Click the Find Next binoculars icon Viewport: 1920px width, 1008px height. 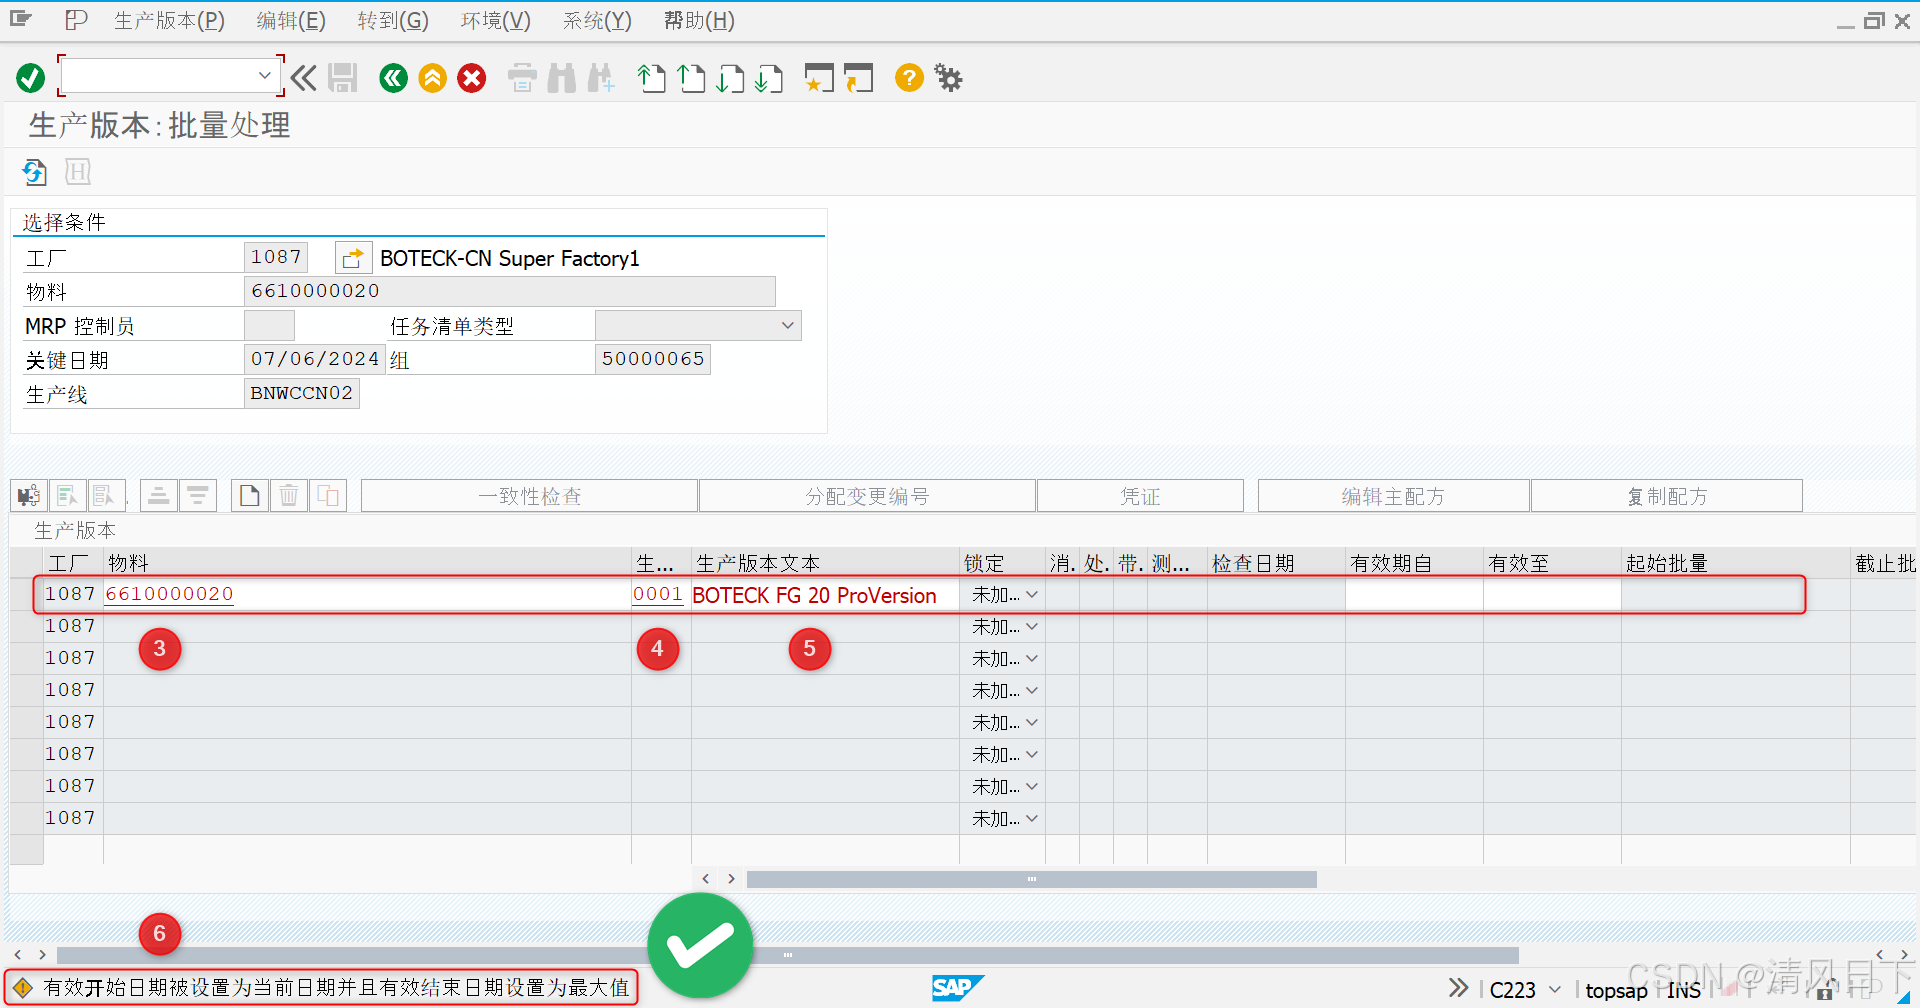tap(601, 78)
